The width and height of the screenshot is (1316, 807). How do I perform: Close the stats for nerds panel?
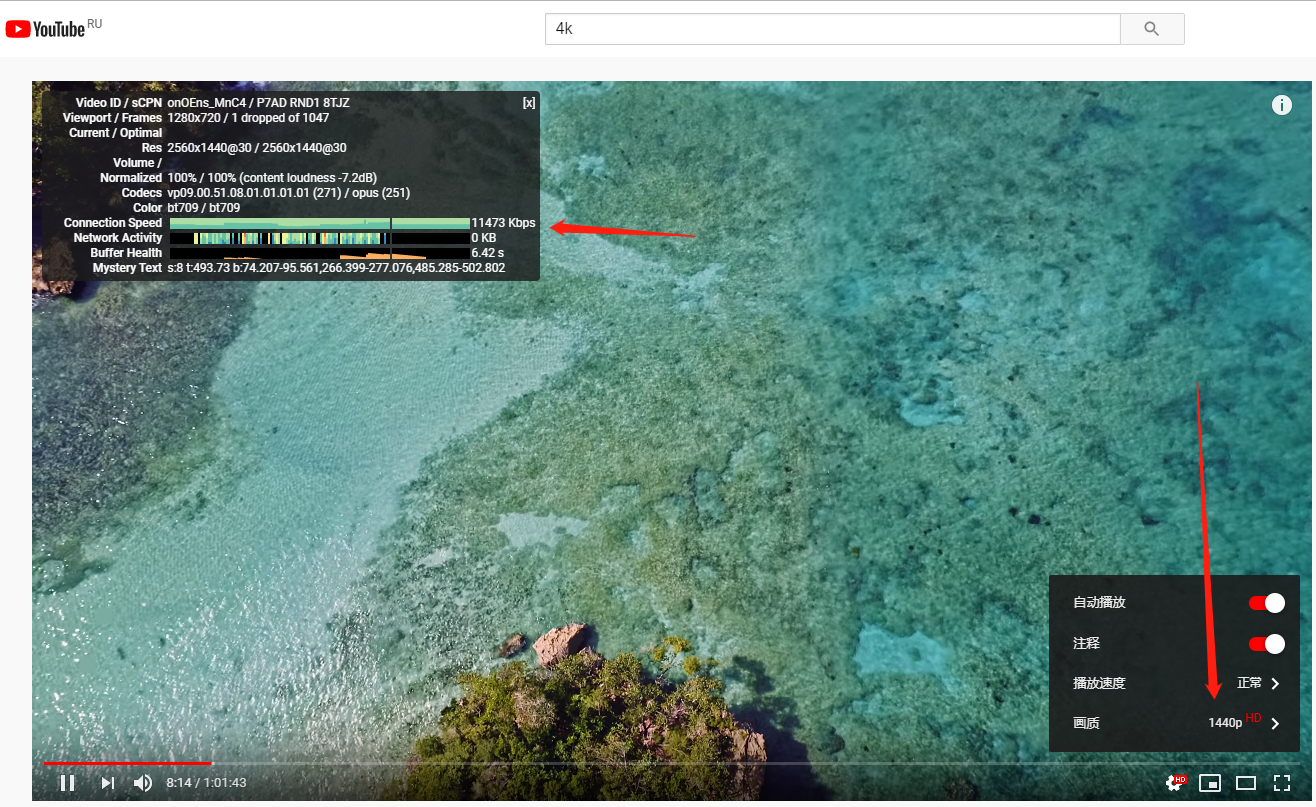pos(528,103)
